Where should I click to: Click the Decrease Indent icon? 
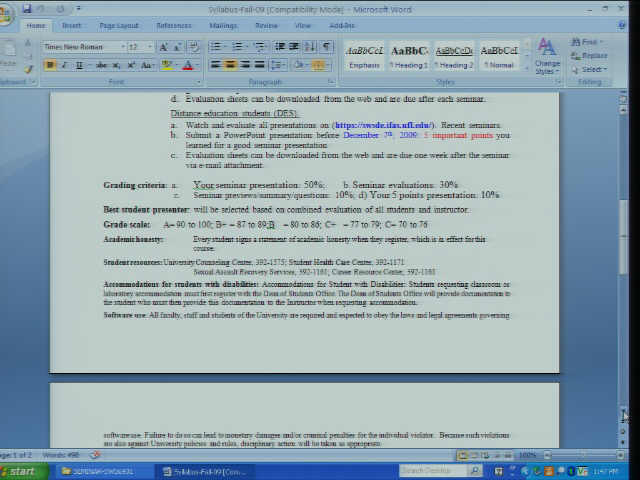point(280,47)
